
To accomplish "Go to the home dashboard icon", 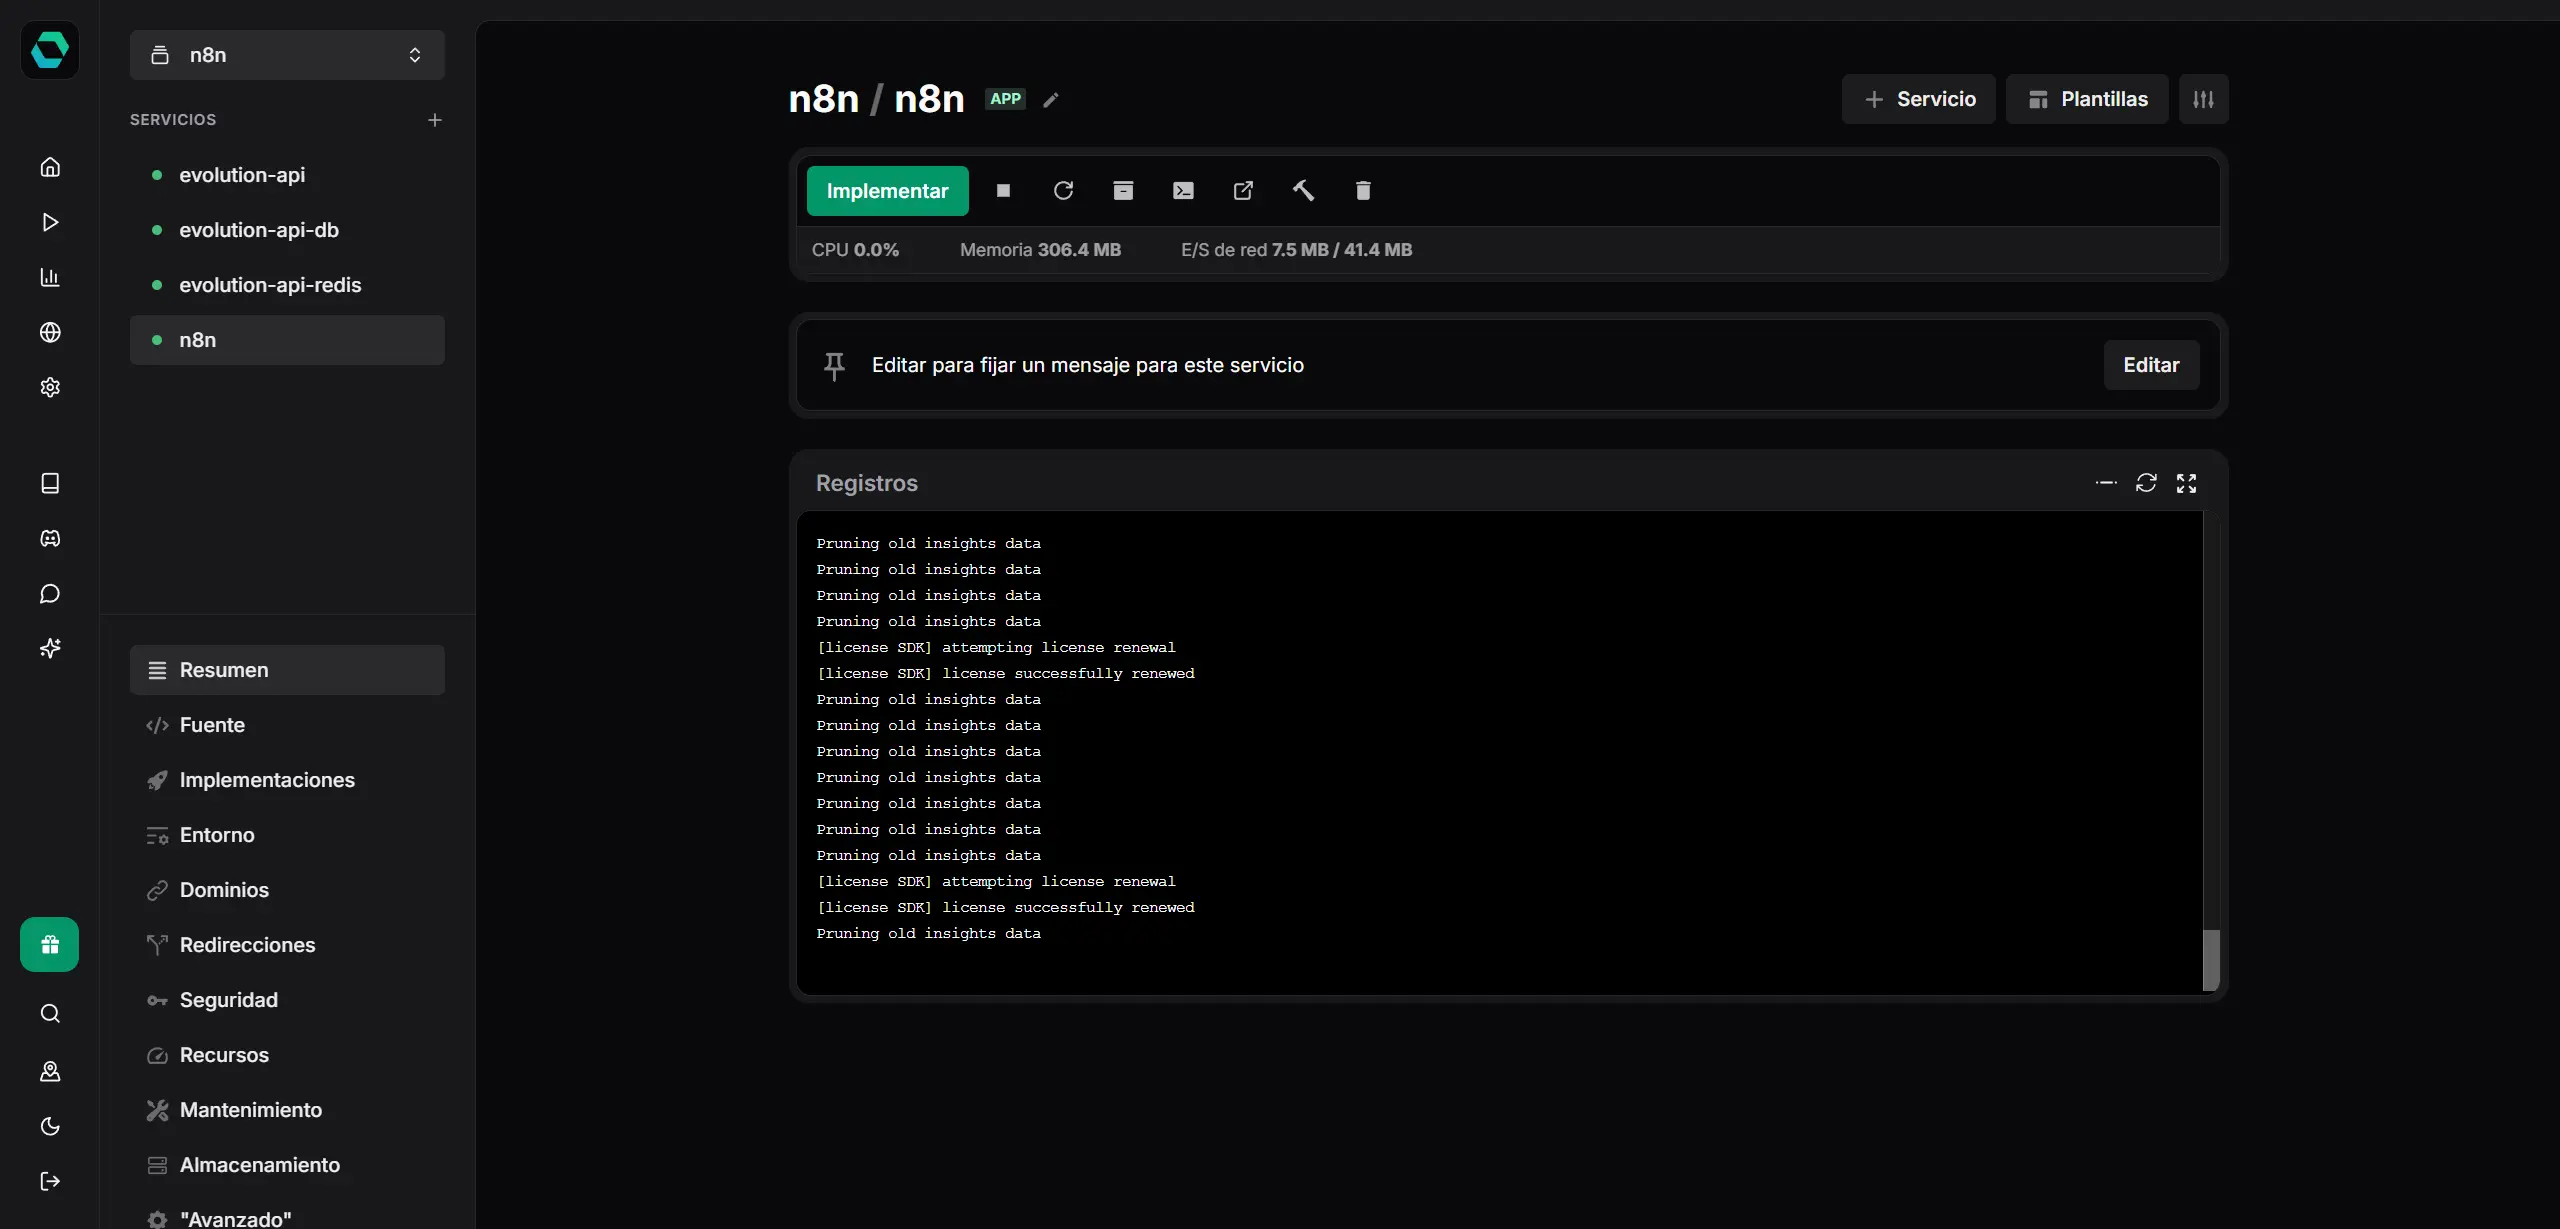I will [50, 167].
